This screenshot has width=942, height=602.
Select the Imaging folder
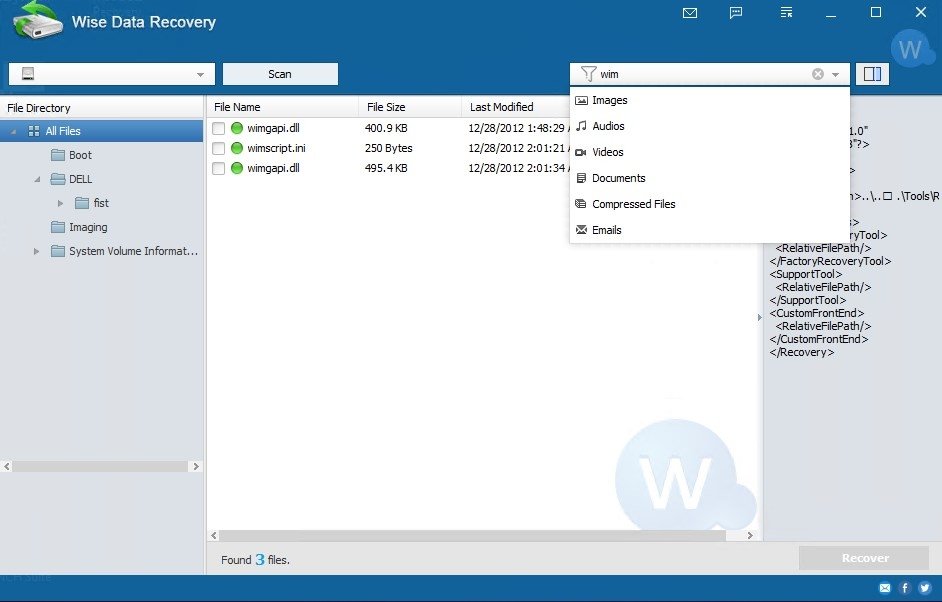click(88, 227)
